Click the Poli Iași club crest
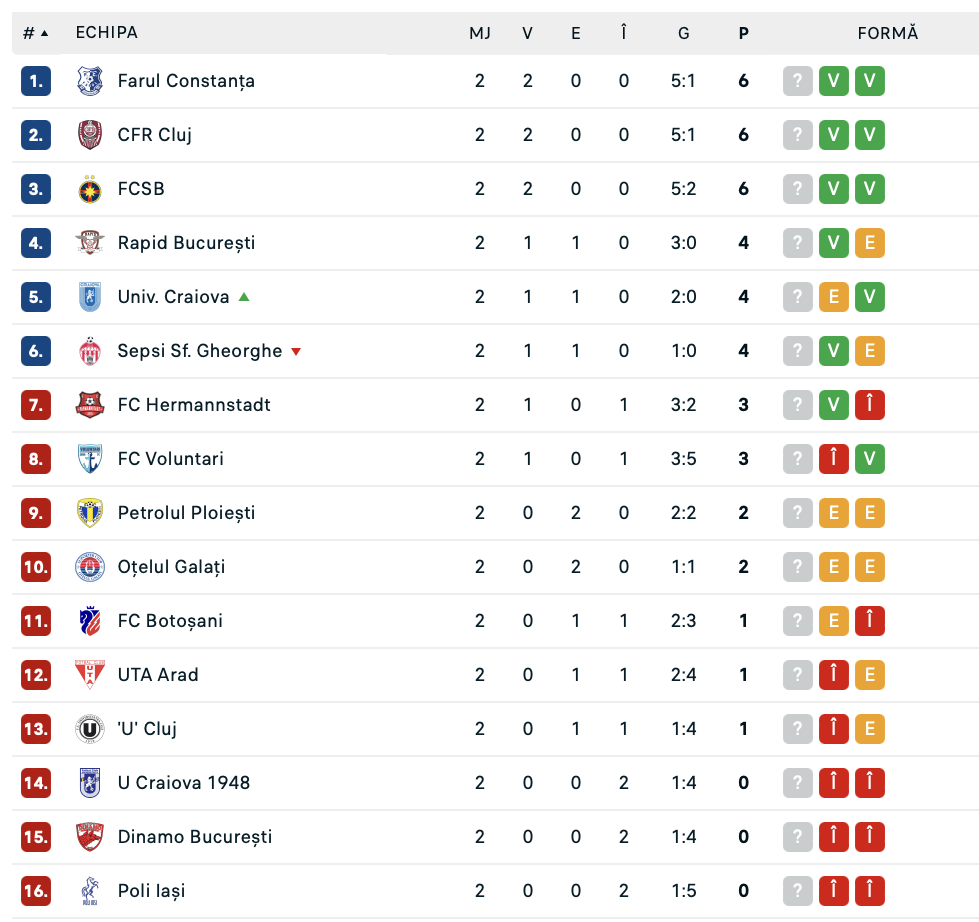Viewport: 979px width, 922px height. pos(90,891)
